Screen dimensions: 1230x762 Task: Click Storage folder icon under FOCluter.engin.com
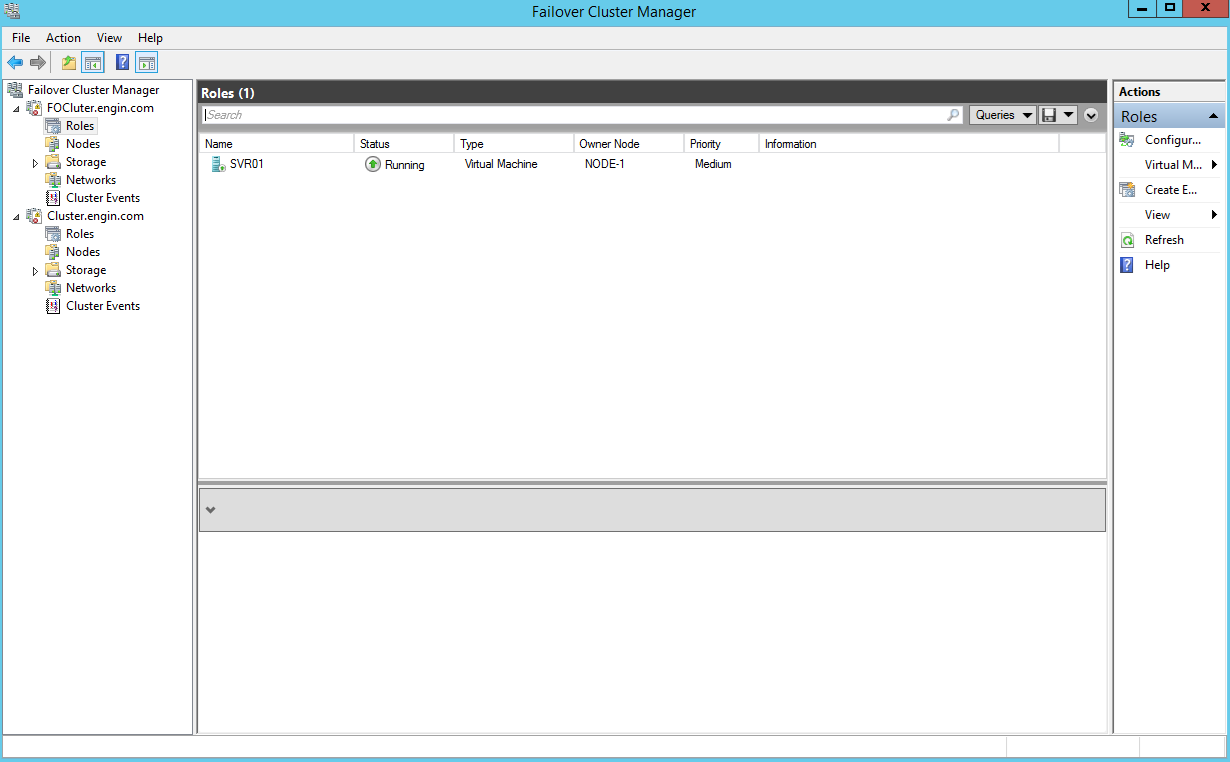tap(53, 162)
